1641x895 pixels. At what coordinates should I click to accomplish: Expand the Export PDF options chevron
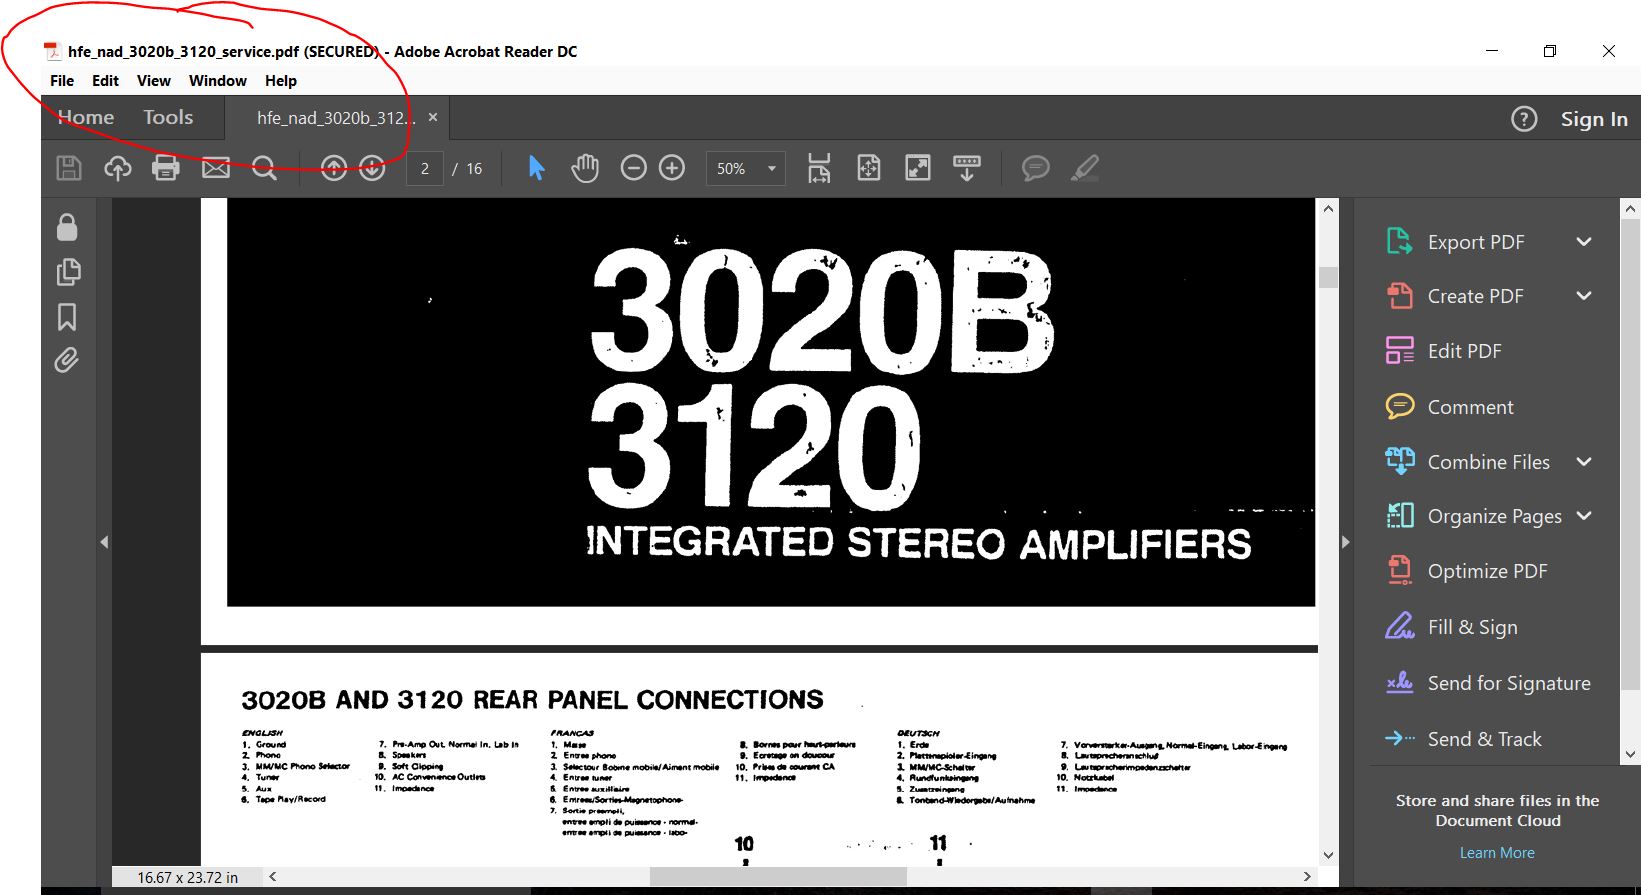pyautogui.click(x=1584, y=242)
